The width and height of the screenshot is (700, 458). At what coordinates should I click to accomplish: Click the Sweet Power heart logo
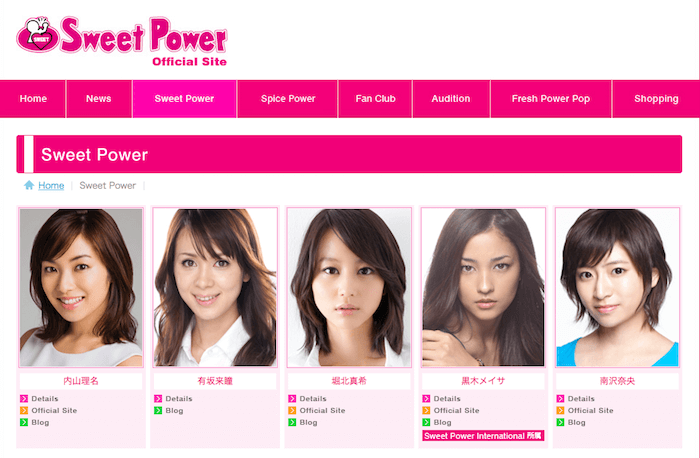38,34
